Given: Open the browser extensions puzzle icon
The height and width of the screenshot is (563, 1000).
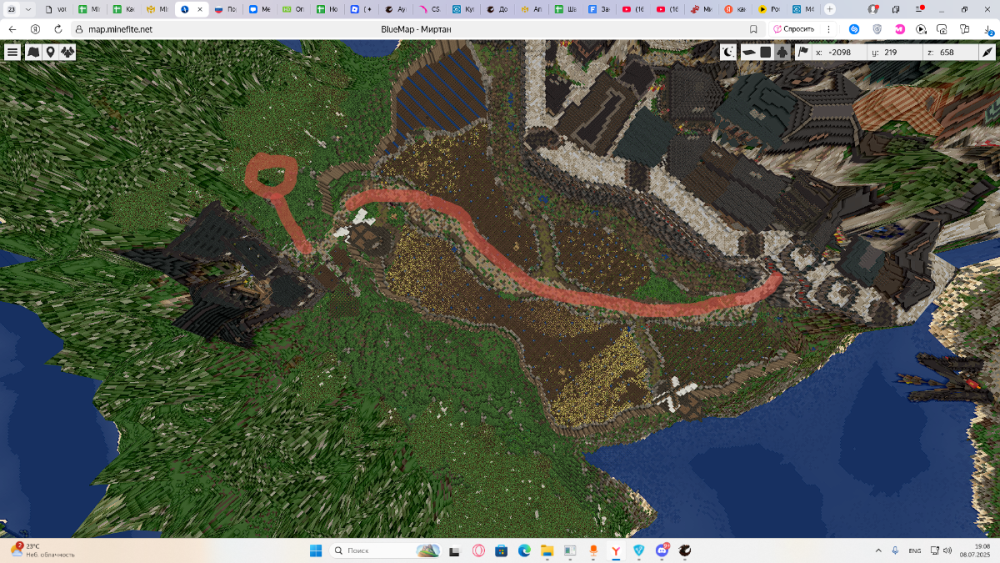Looking at the screenshot, I should click(x=965, y=29).
